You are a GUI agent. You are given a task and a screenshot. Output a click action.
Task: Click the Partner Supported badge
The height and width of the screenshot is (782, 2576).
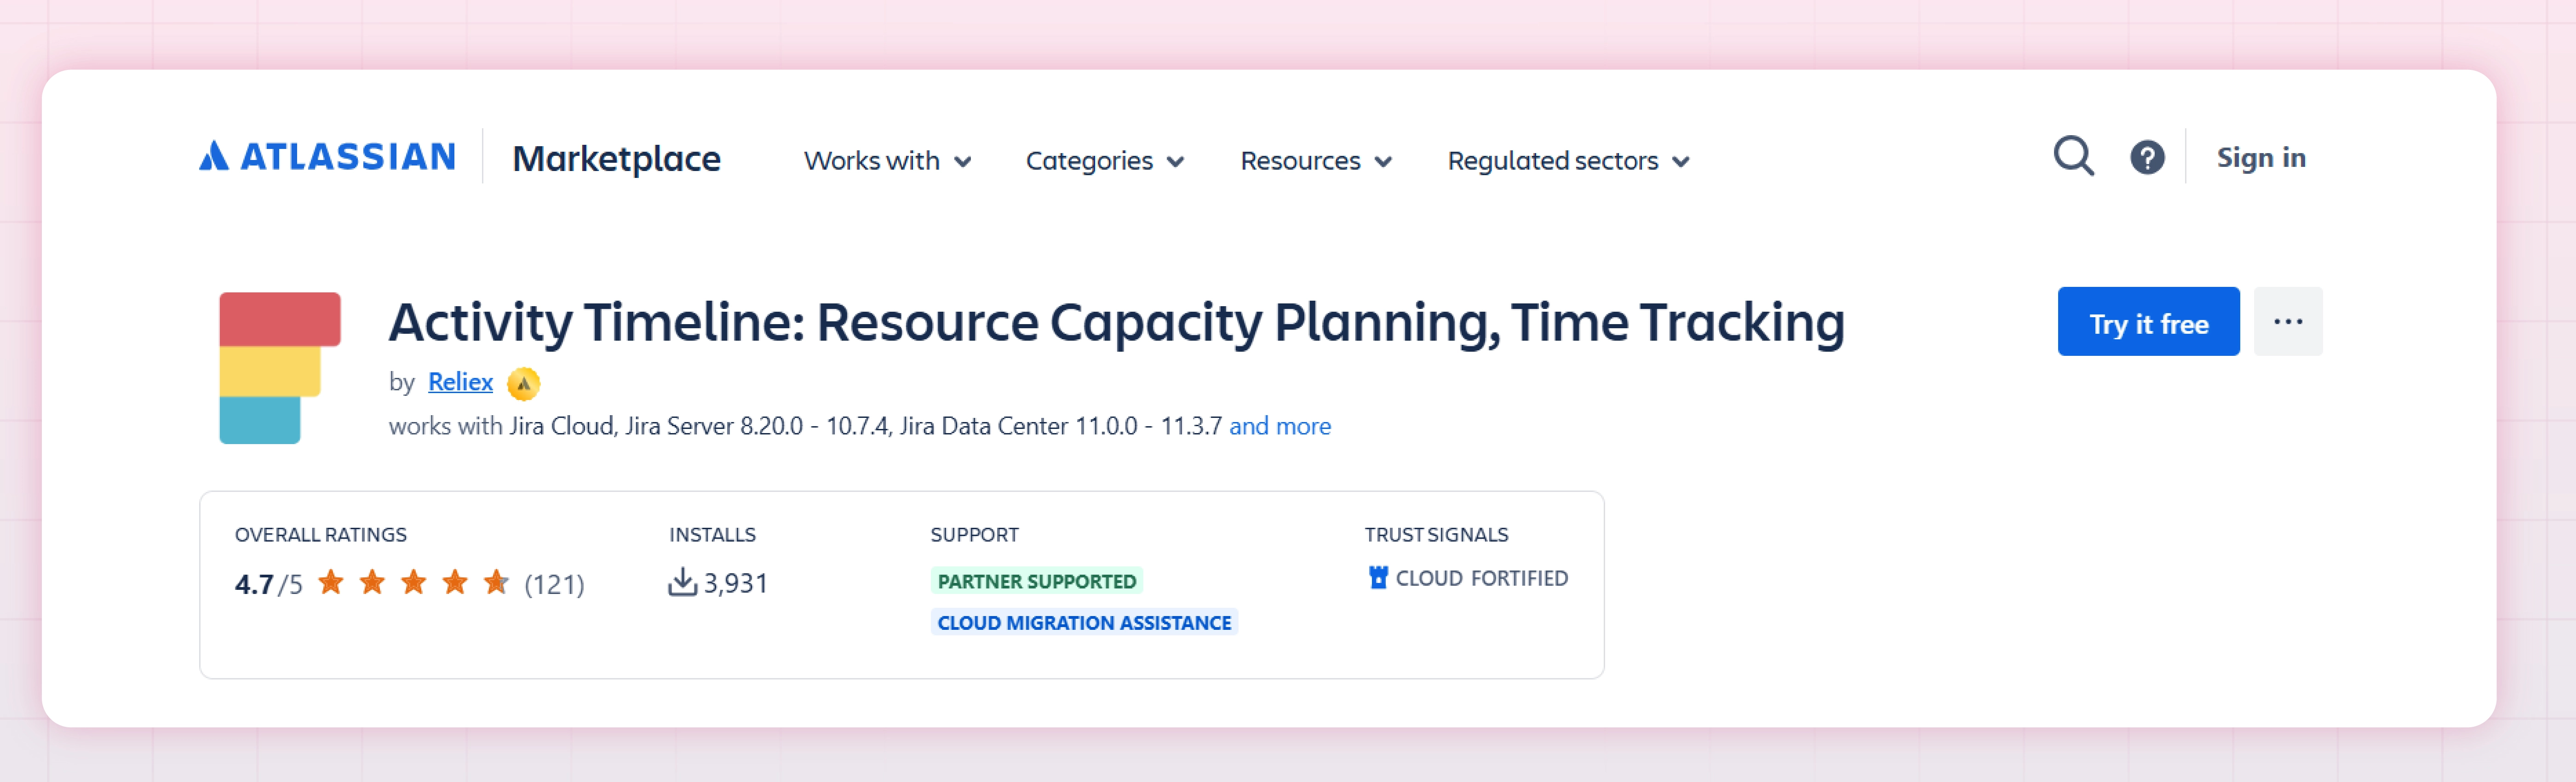coord(1036,581)
